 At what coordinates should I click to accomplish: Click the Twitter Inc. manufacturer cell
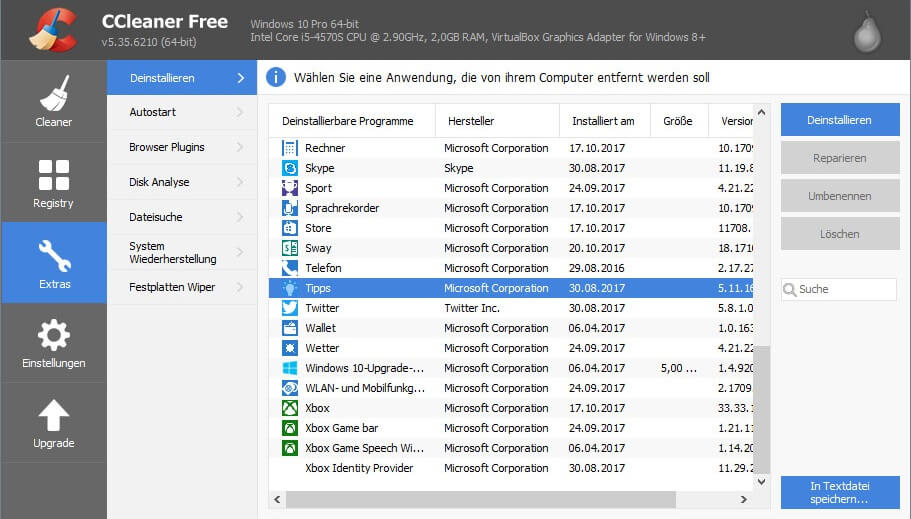point(472,308)
